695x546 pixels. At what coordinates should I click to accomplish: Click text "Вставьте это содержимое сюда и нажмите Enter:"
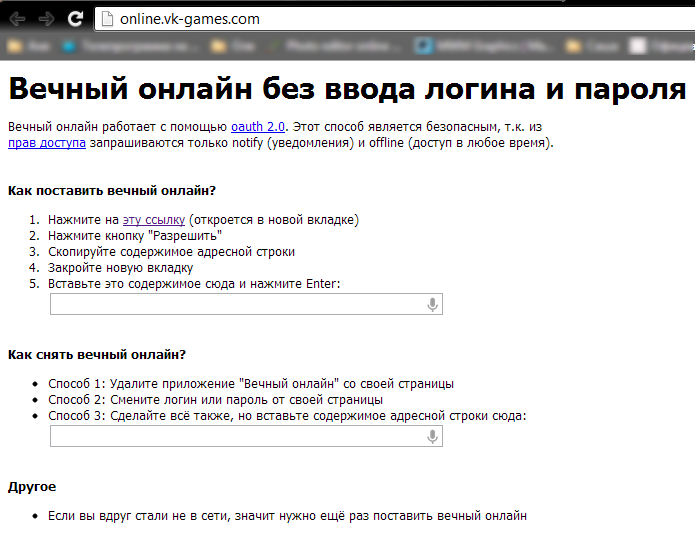point(194,284)
